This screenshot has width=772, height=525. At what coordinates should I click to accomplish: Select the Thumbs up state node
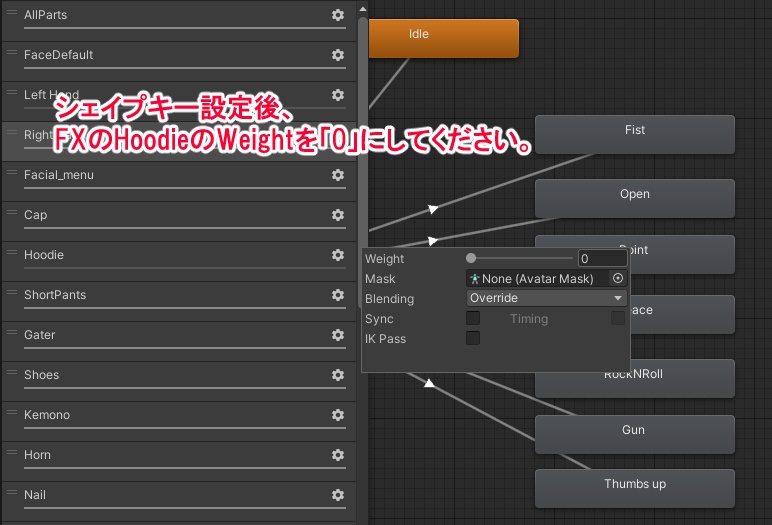[635, 489]
